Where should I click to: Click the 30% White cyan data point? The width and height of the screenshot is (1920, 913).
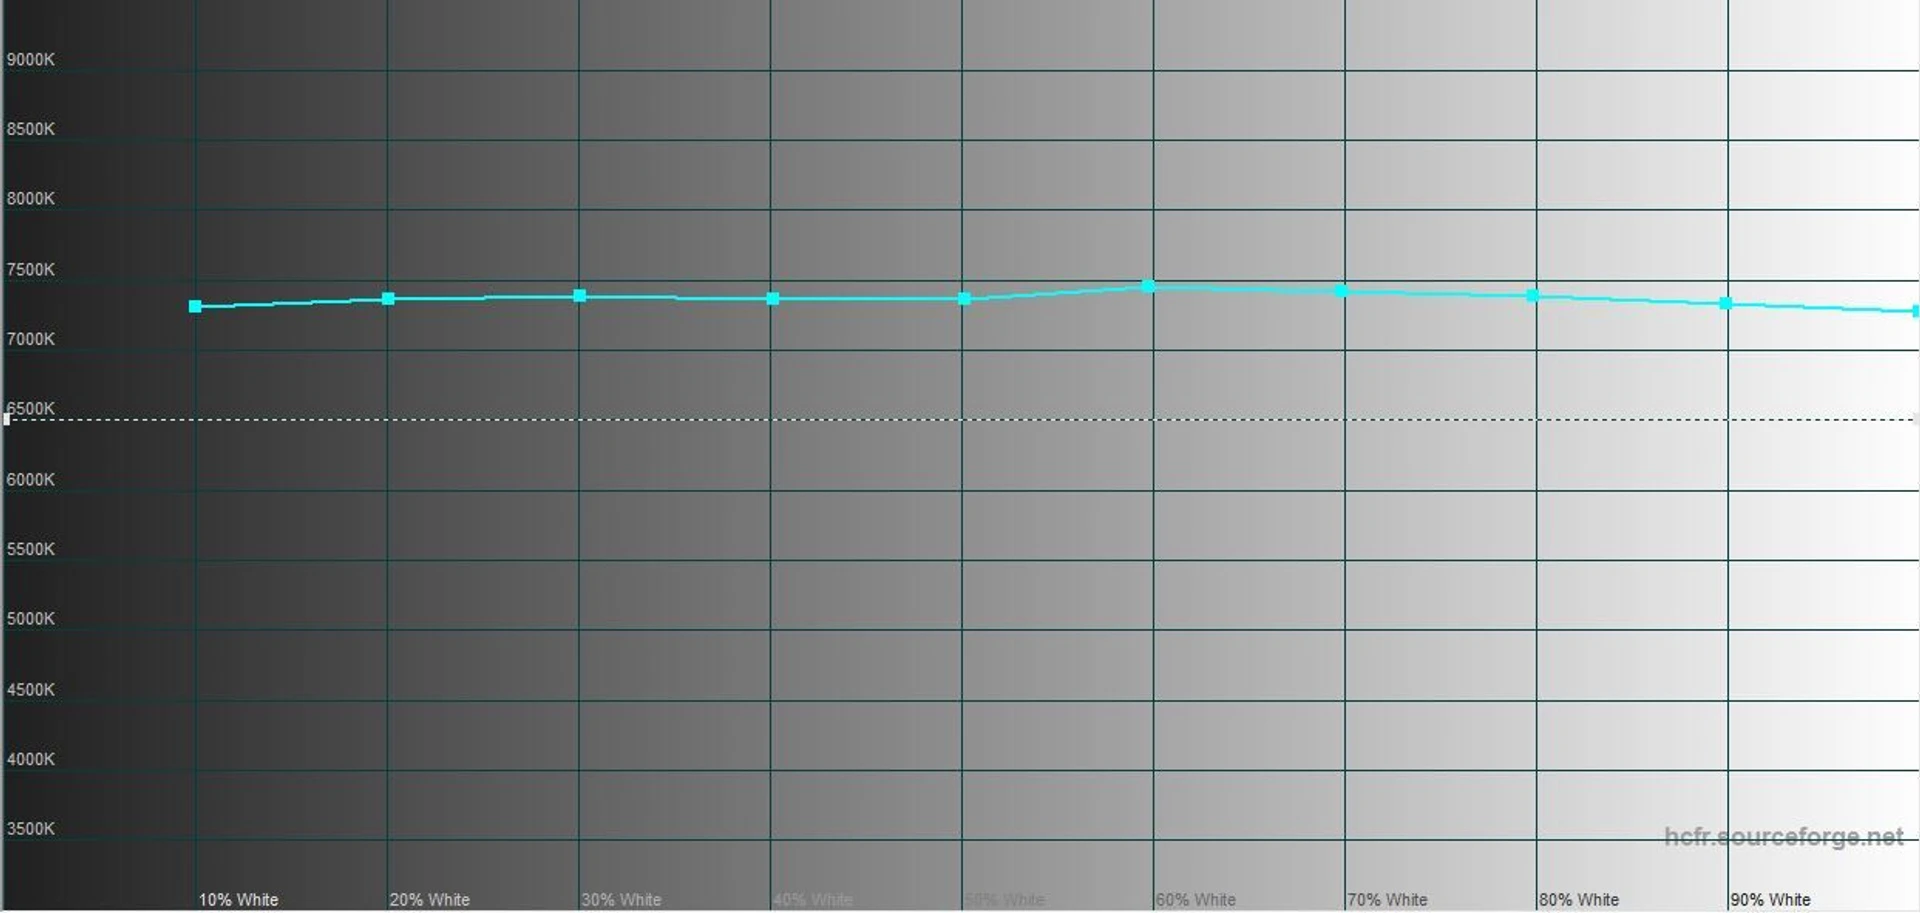(580, 296)
